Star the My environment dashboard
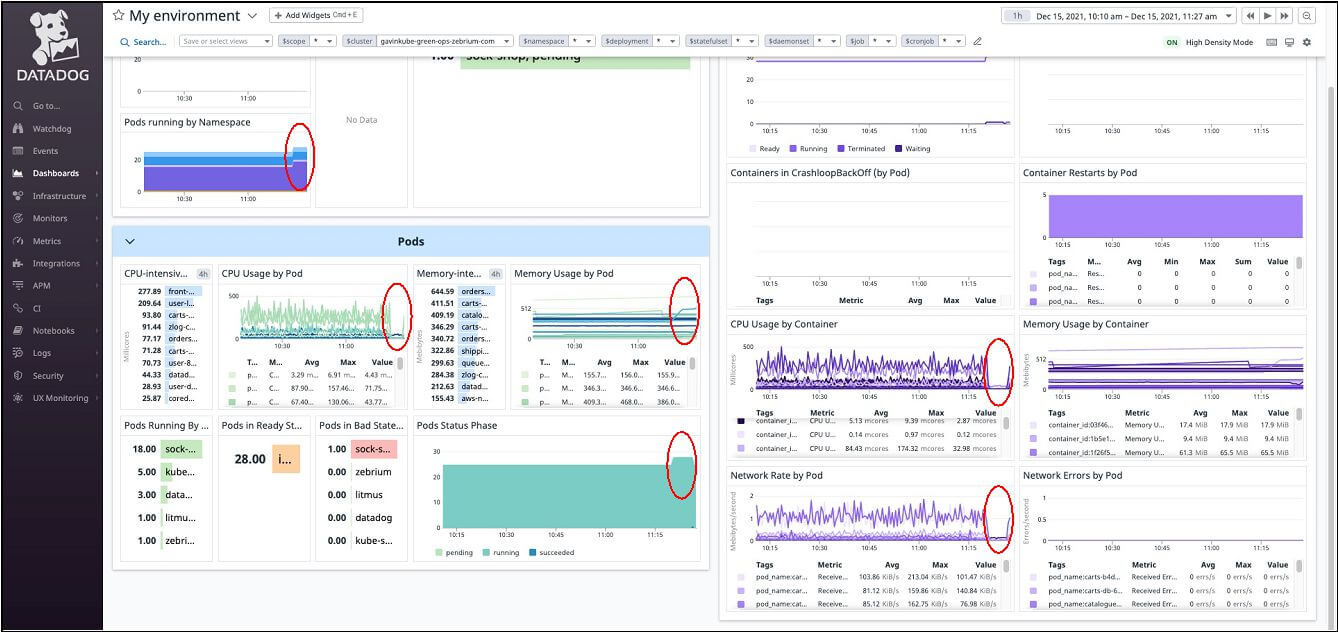 pyautogui.click(x=118, y=16)
